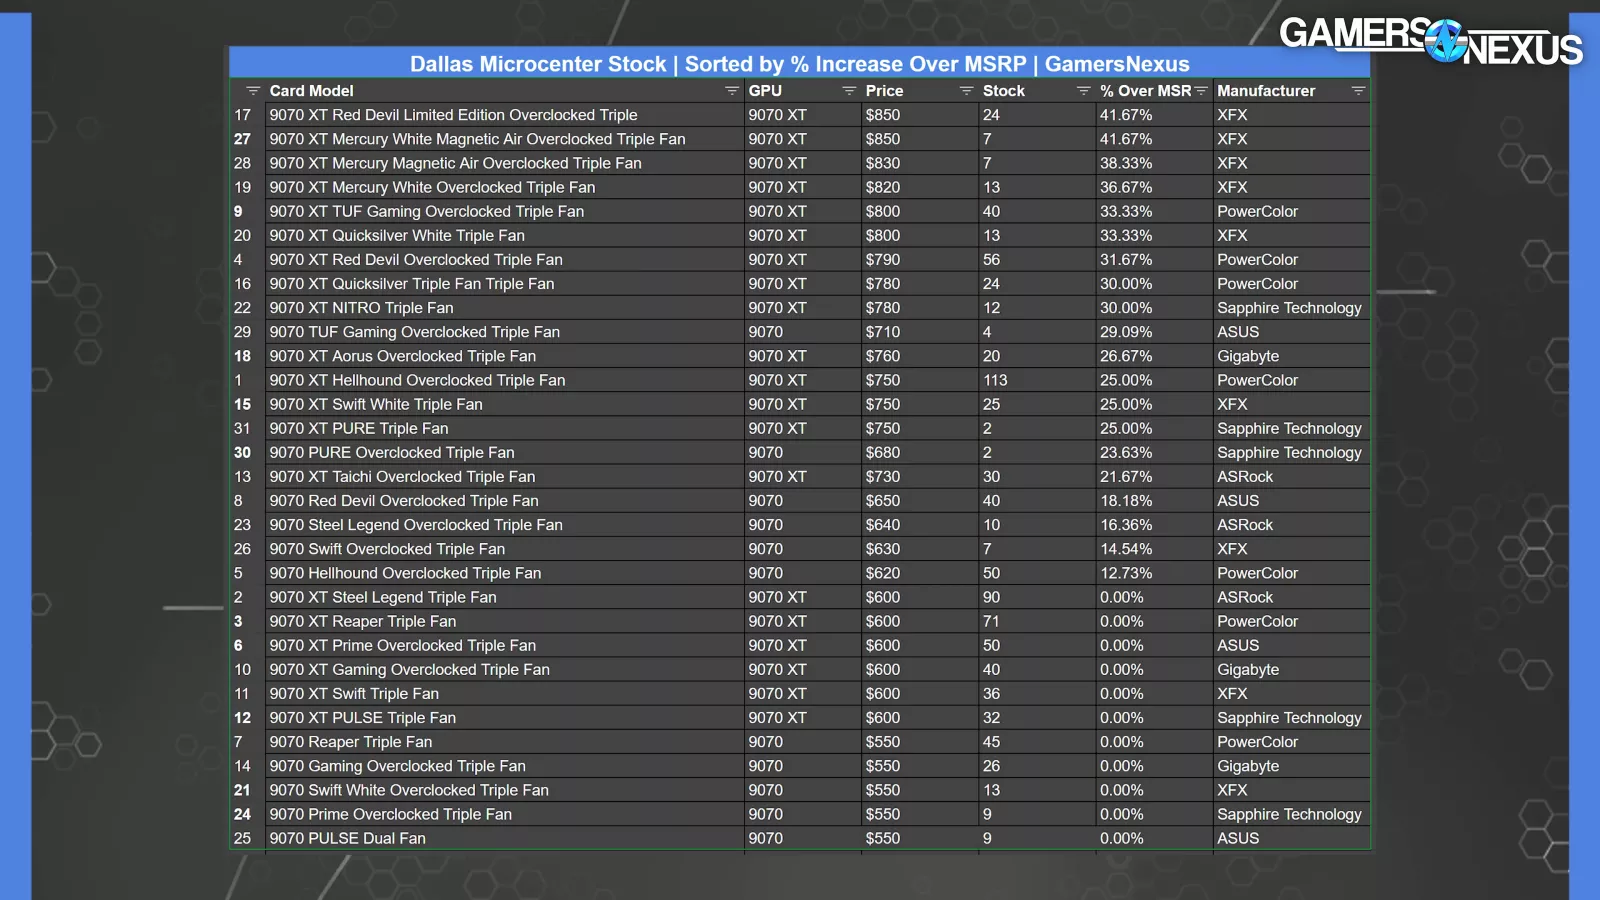This screenshot has height=900, width=1600.
Task: Click the Dallas Microcenter Stock title bar
Action: point(799,64)
